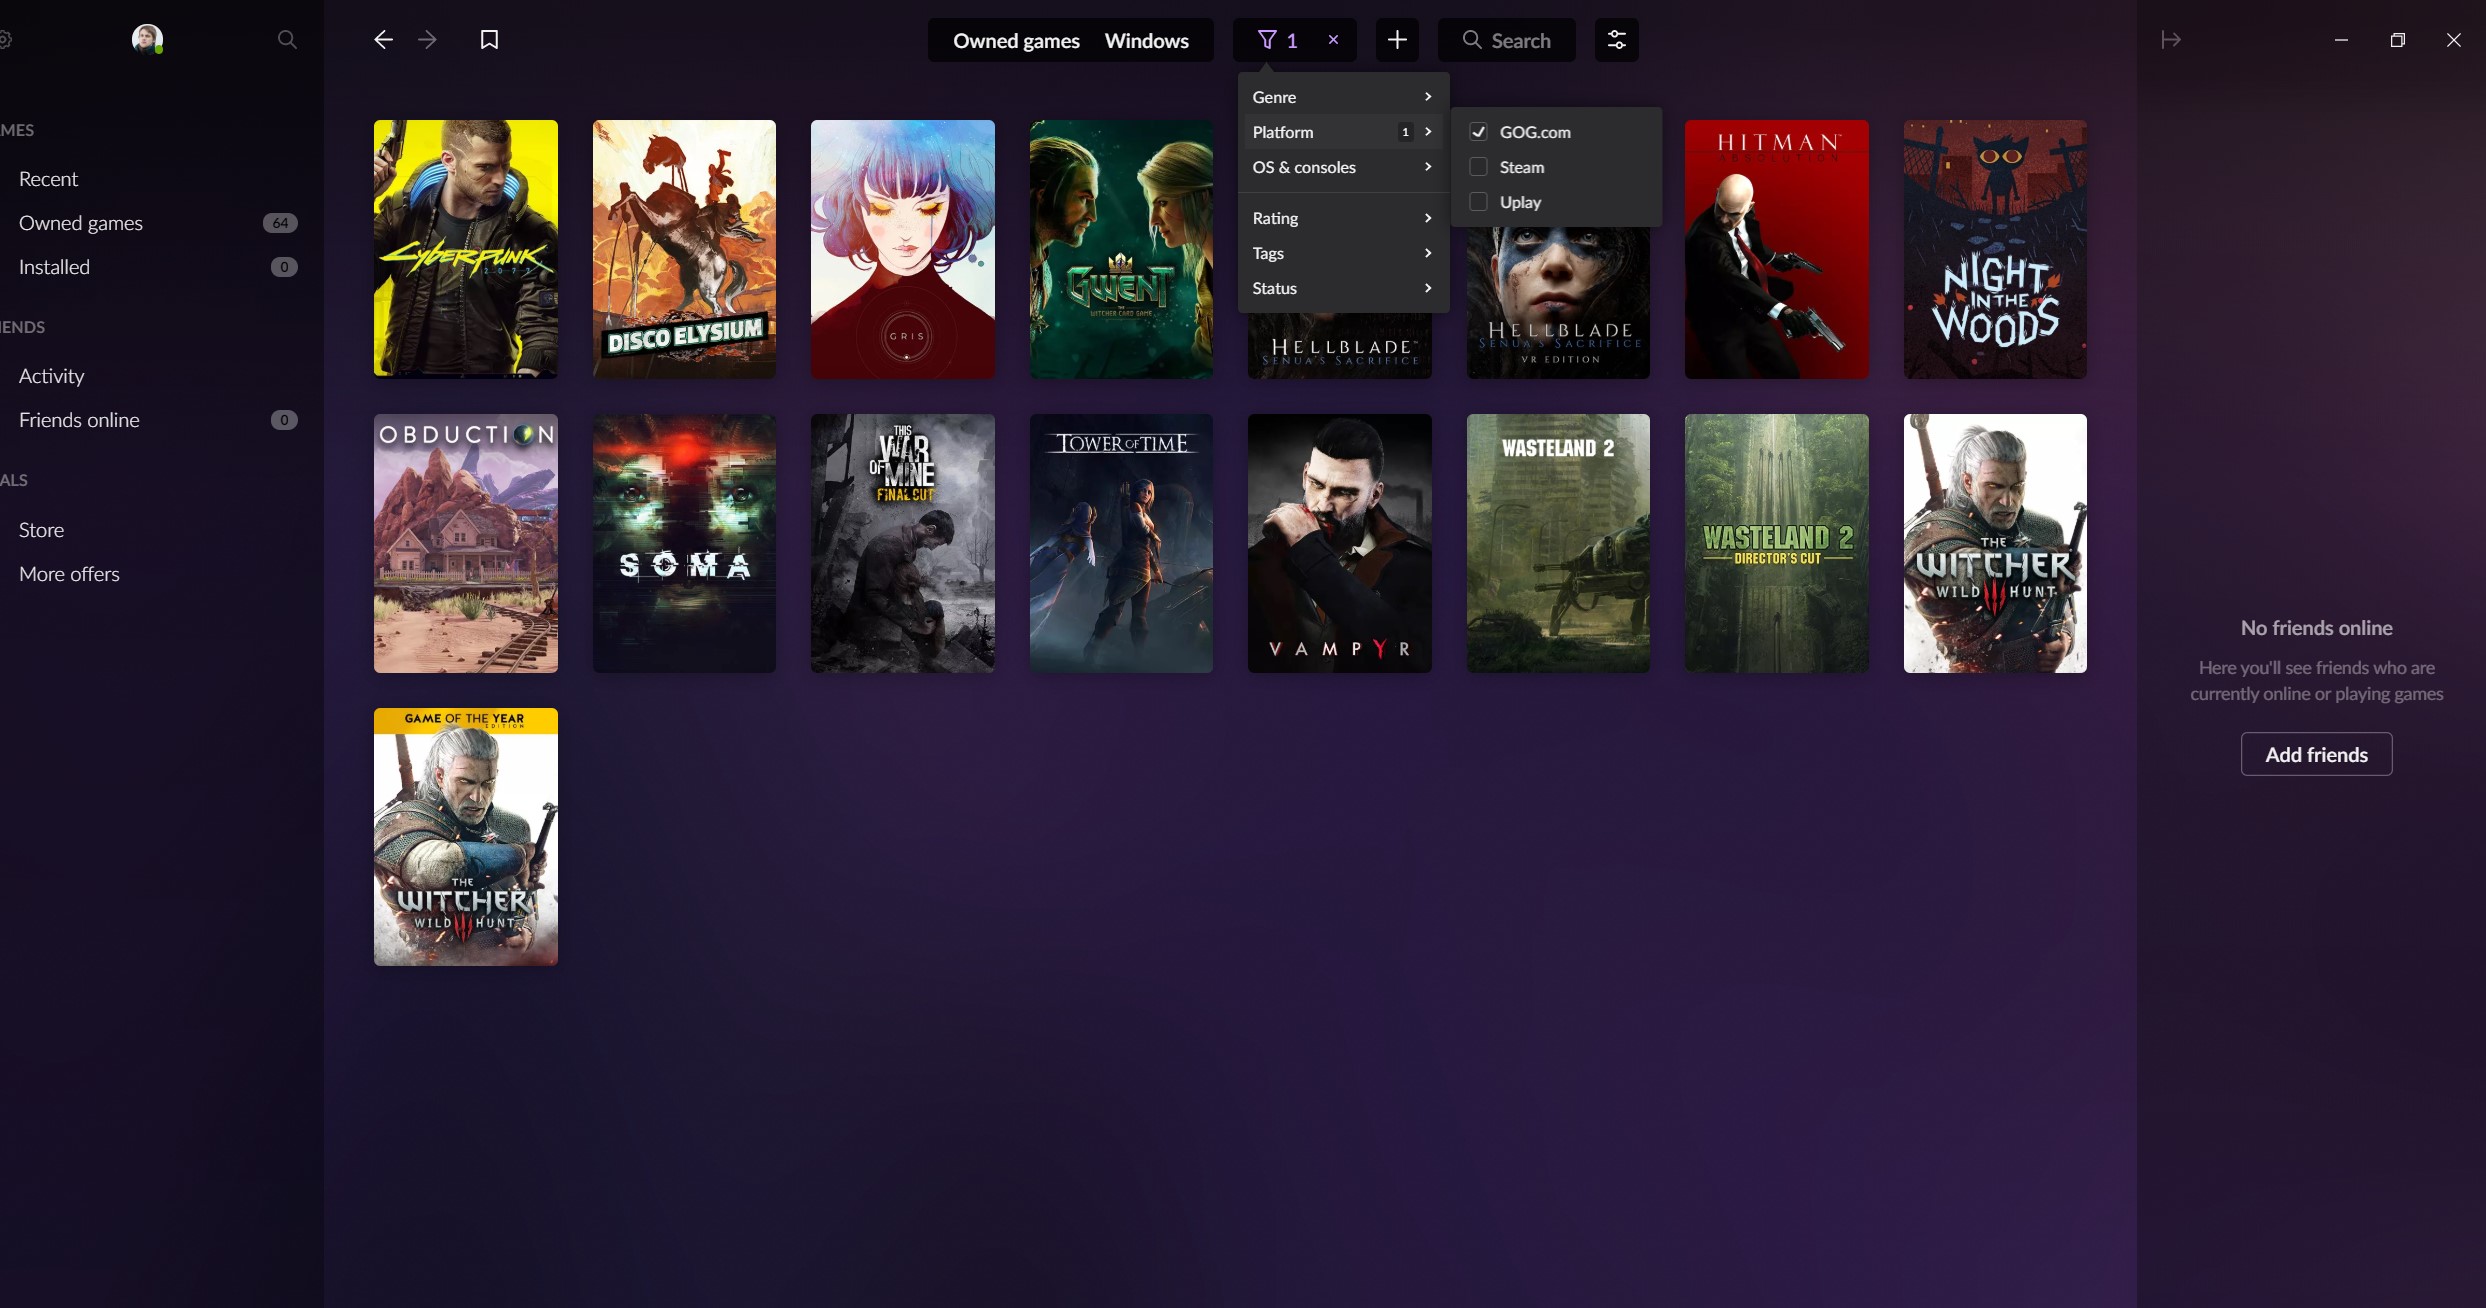Open the Wasteland 2 cover
This screenshot has height=1308, width=2486.
[1558, 543]
